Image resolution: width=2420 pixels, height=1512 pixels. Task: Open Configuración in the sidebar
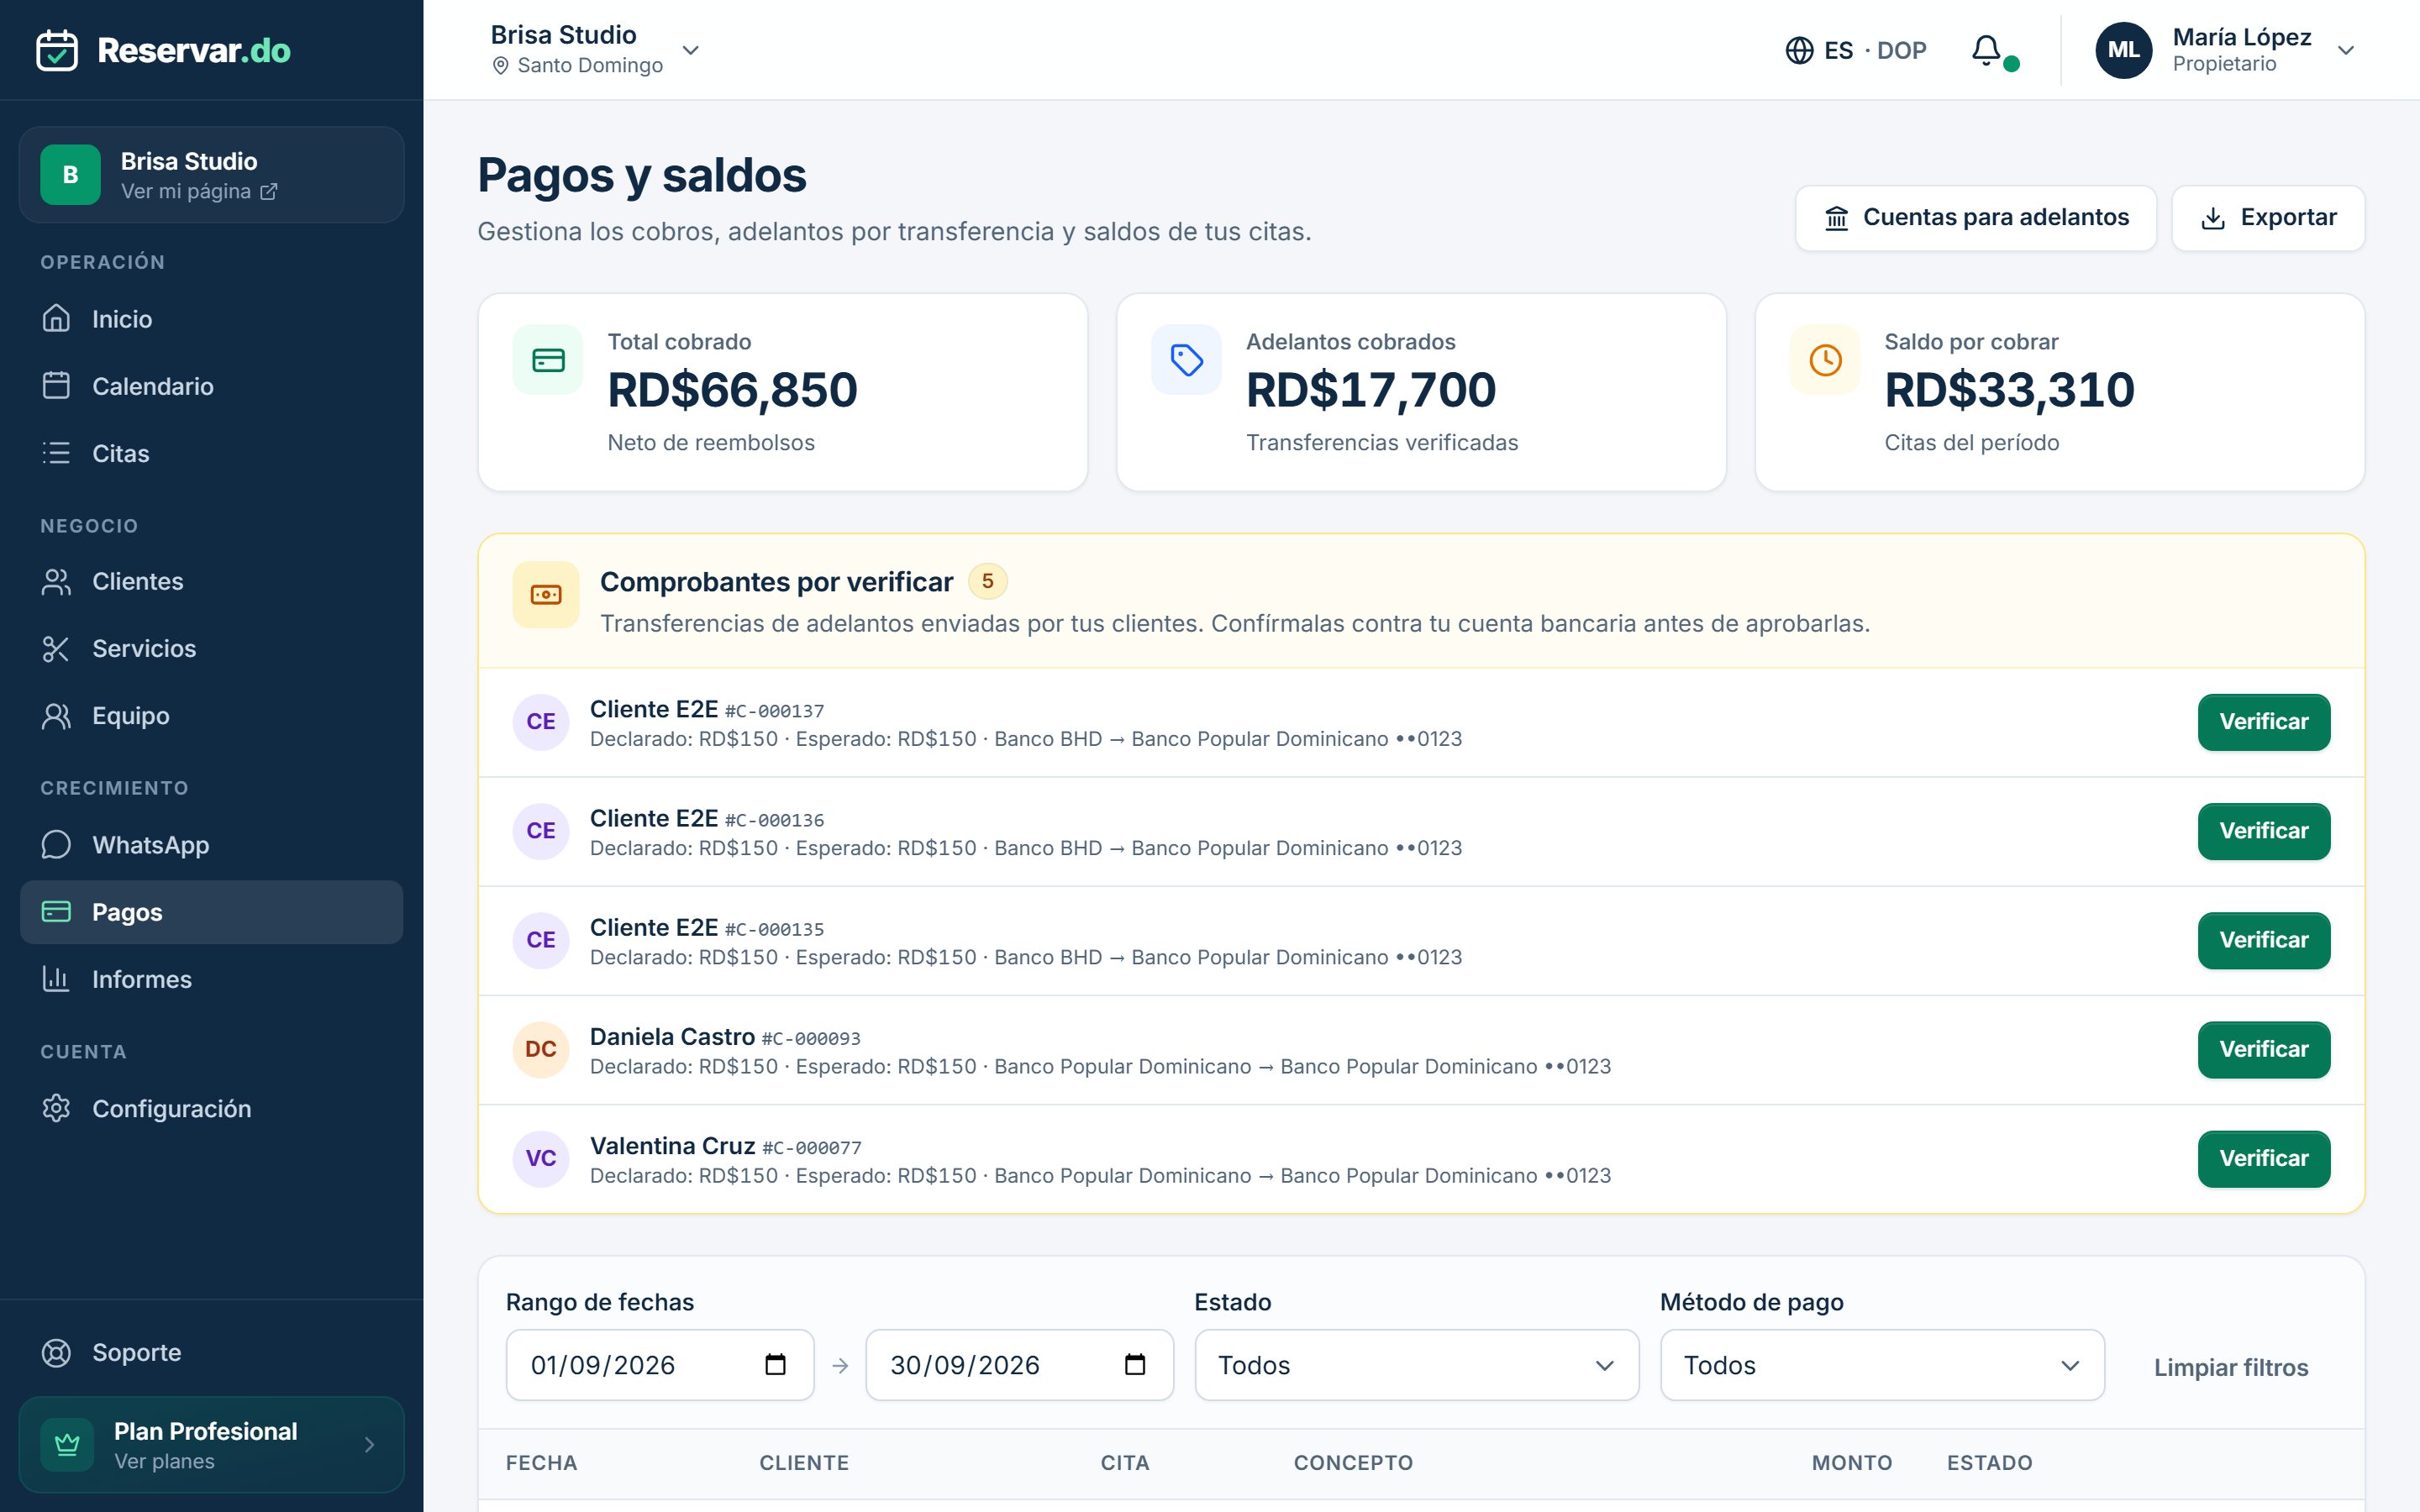pos(211,1108)
